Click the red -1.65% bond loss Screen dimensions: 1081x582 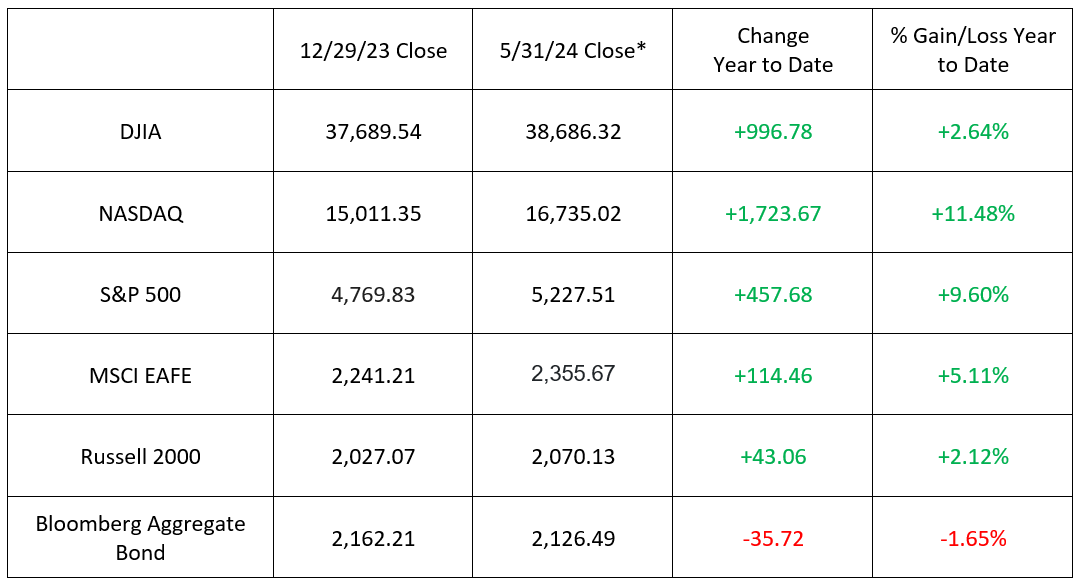[x=973, y=539]
